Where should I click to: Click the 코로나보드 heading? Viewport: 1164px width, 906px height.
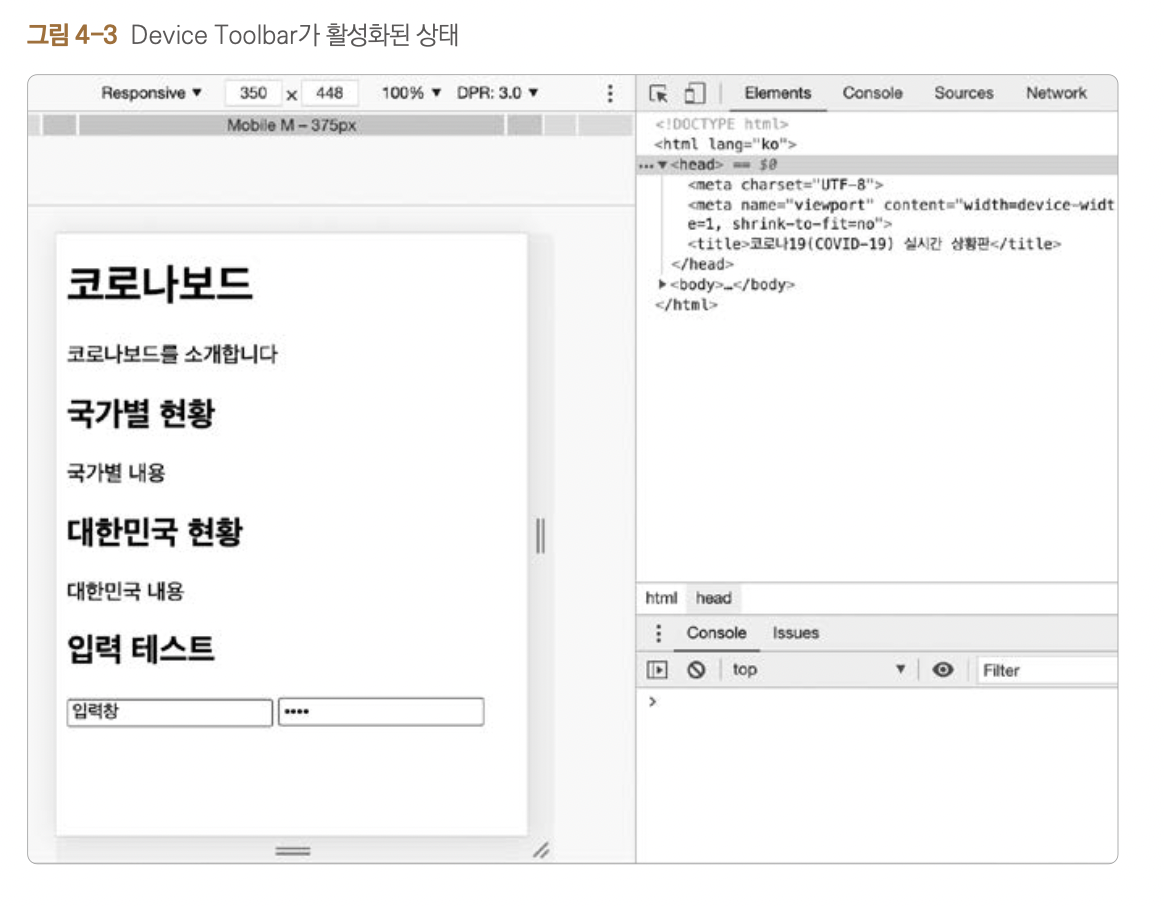point(160,284)
